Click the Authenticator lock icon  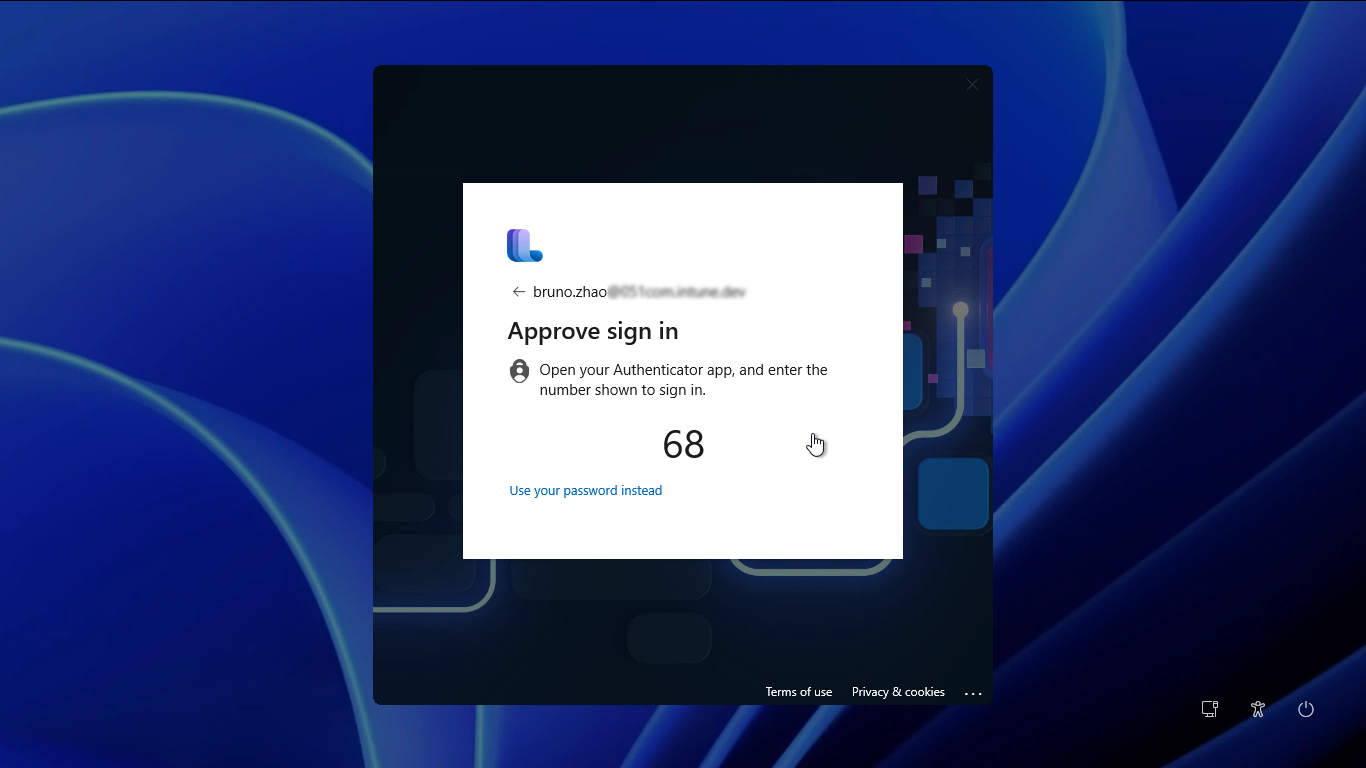tap(519, 371)
